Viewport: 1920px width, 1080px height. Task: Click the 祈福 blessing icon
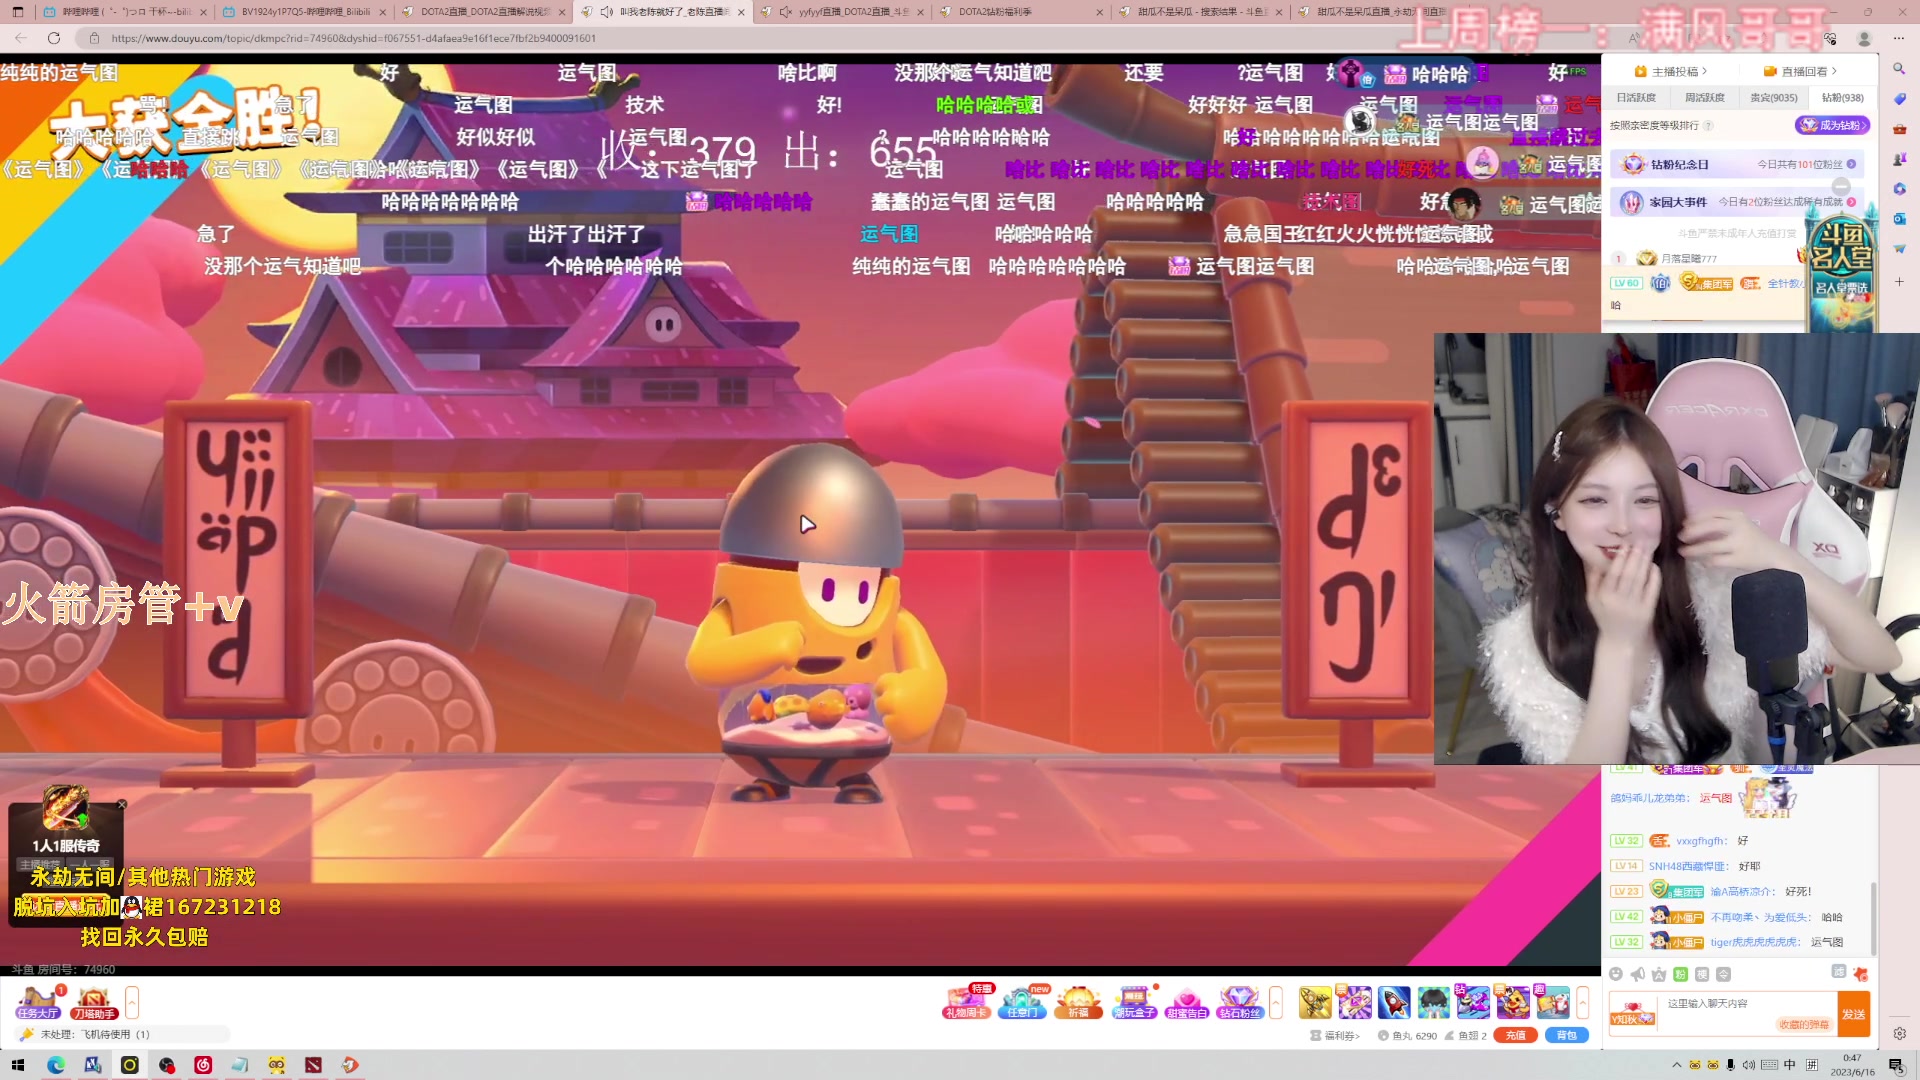1078,1001
